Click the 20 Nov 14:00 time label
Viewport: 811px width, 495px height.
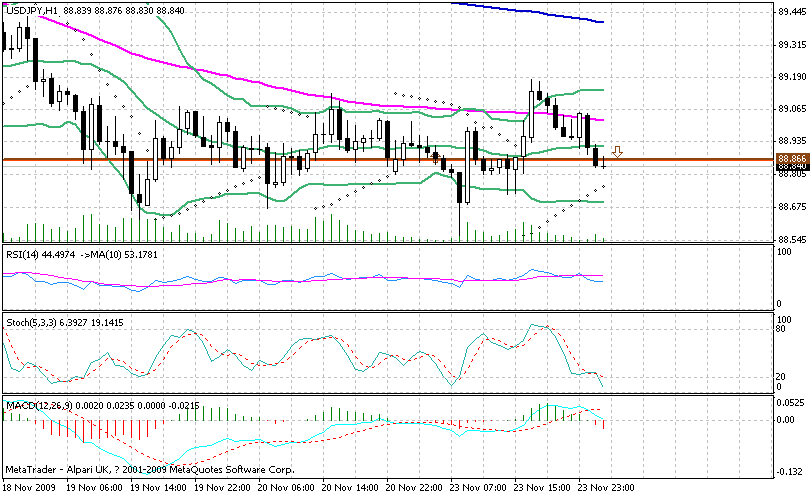point(350,488)
